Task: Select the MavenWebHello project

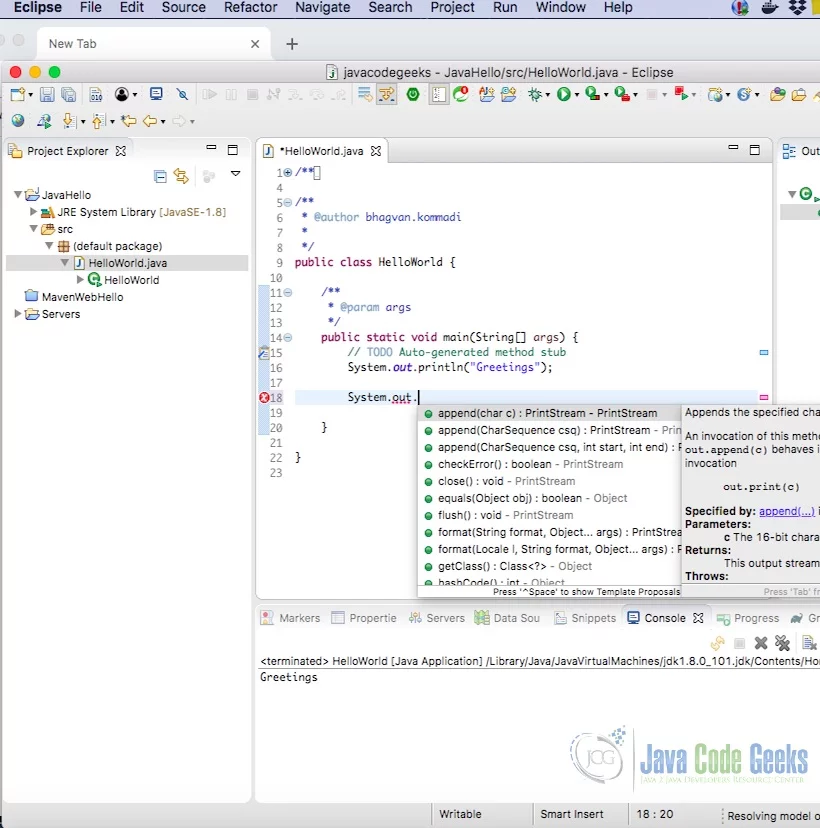Action: [82, 297]
